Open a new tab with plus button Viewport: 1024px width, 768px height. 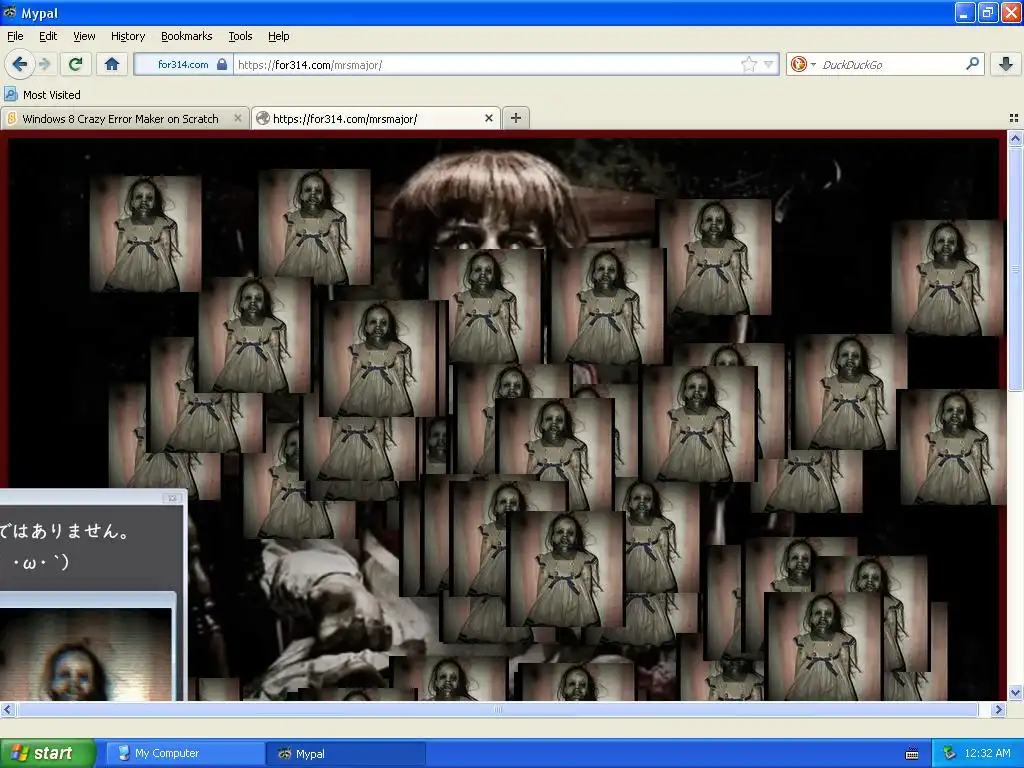[516, 118]
